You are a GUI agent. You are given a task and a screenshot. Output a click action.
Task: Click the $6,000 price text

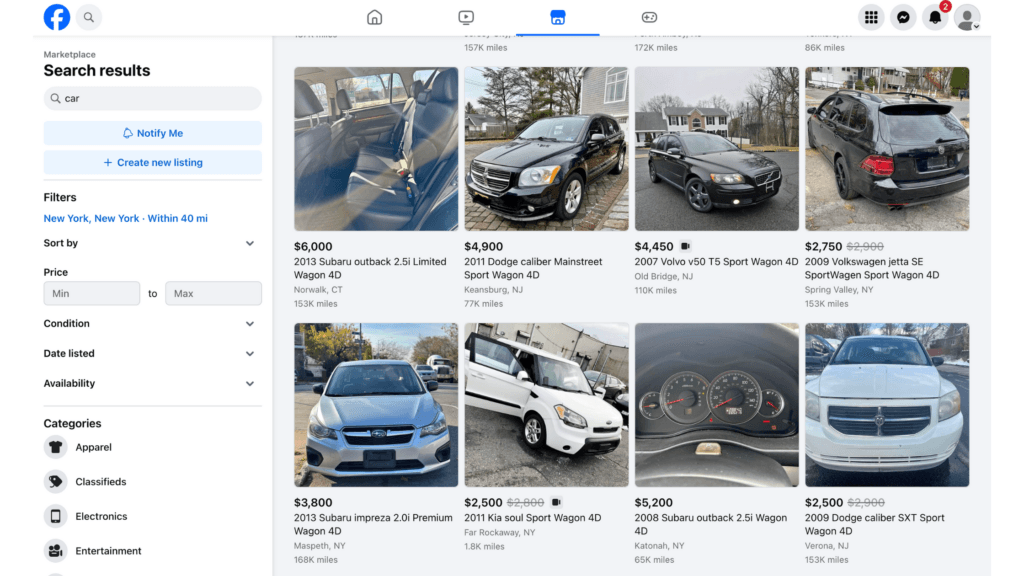pos(313,247)
